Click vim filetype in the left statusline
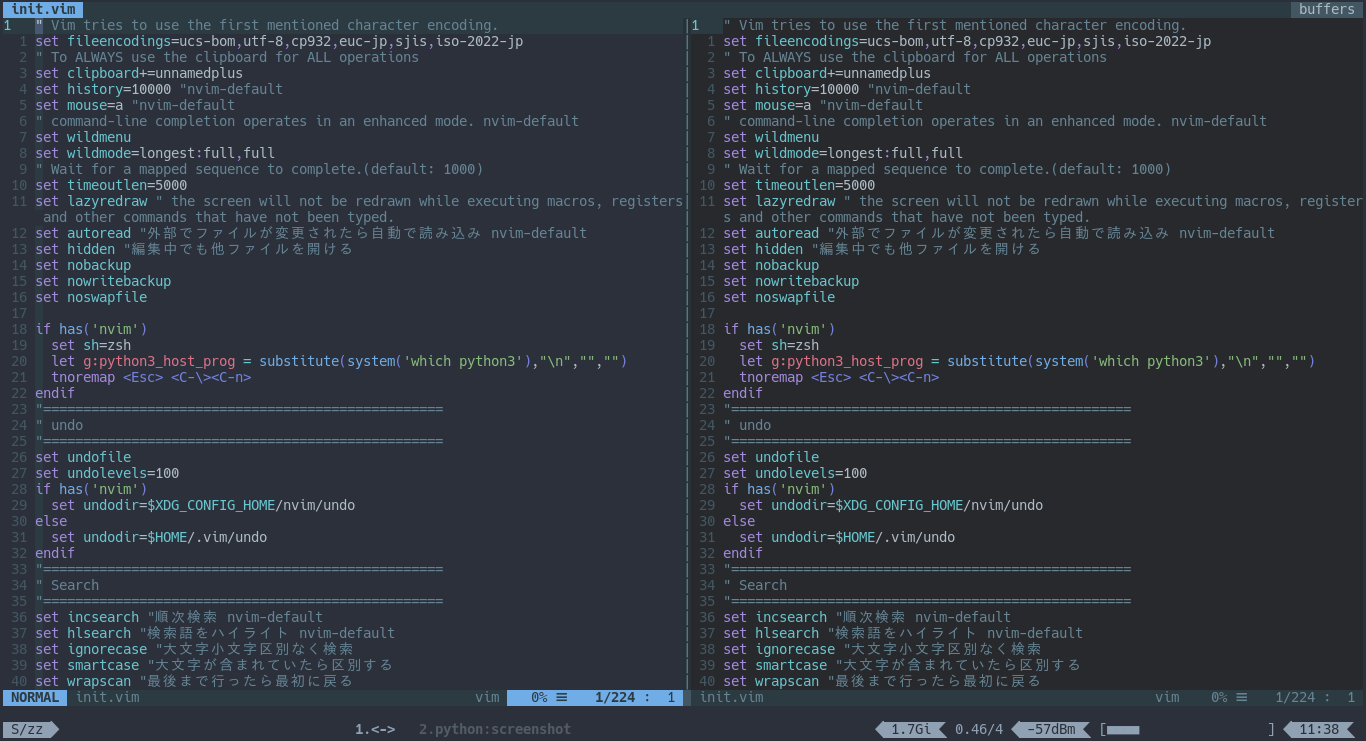 click(487, 697)
